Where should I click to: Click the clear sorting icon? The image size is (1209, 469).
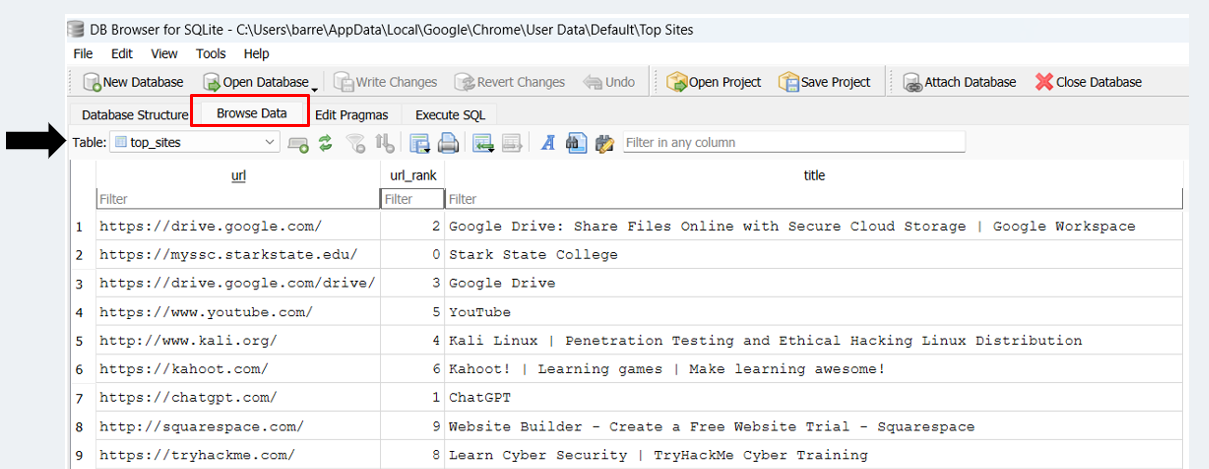point(384,143)
